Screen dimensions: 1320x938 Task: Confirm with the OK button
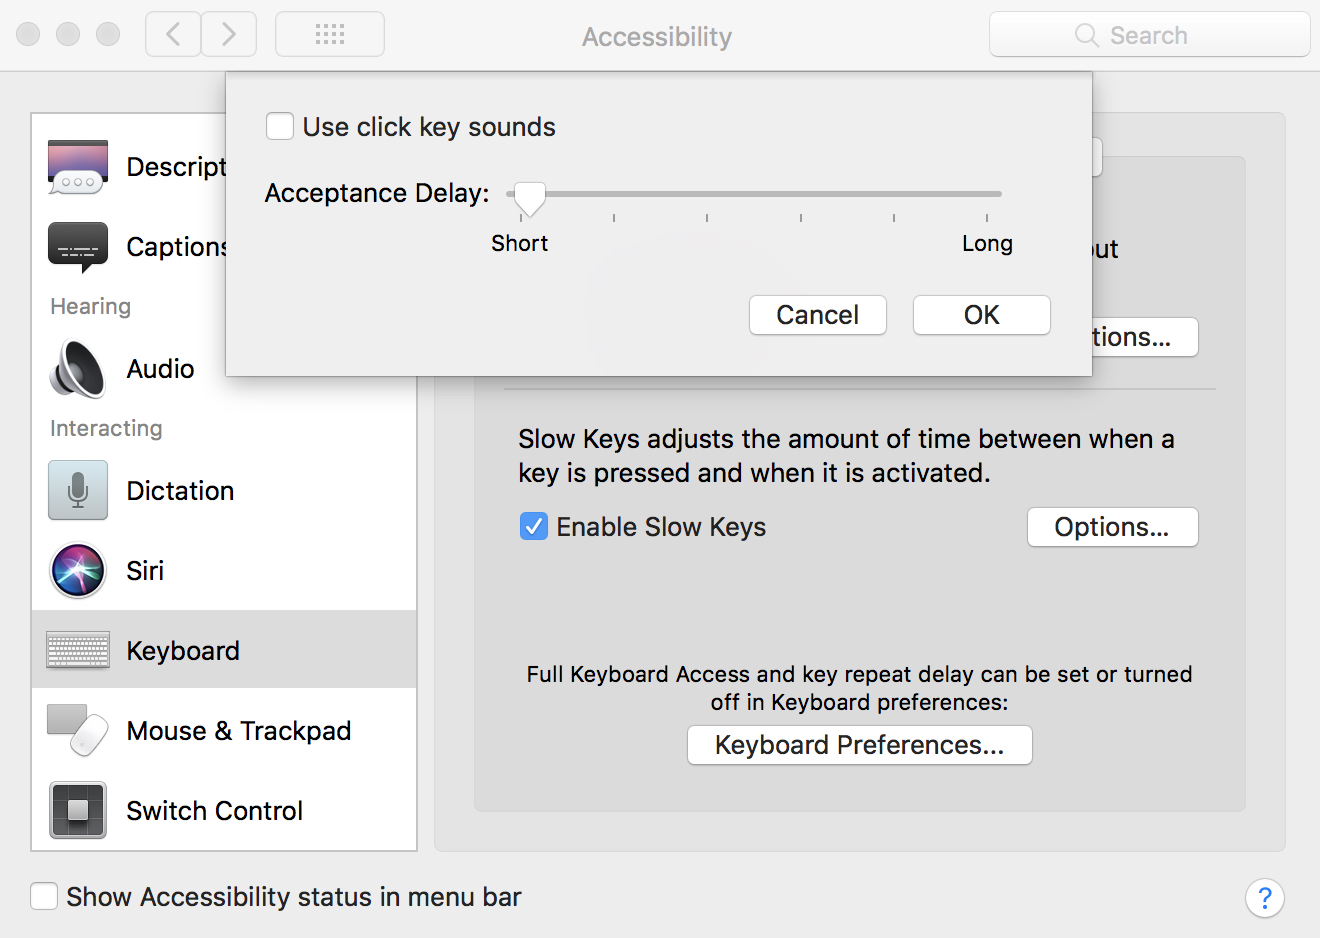[x=982, y=315]
